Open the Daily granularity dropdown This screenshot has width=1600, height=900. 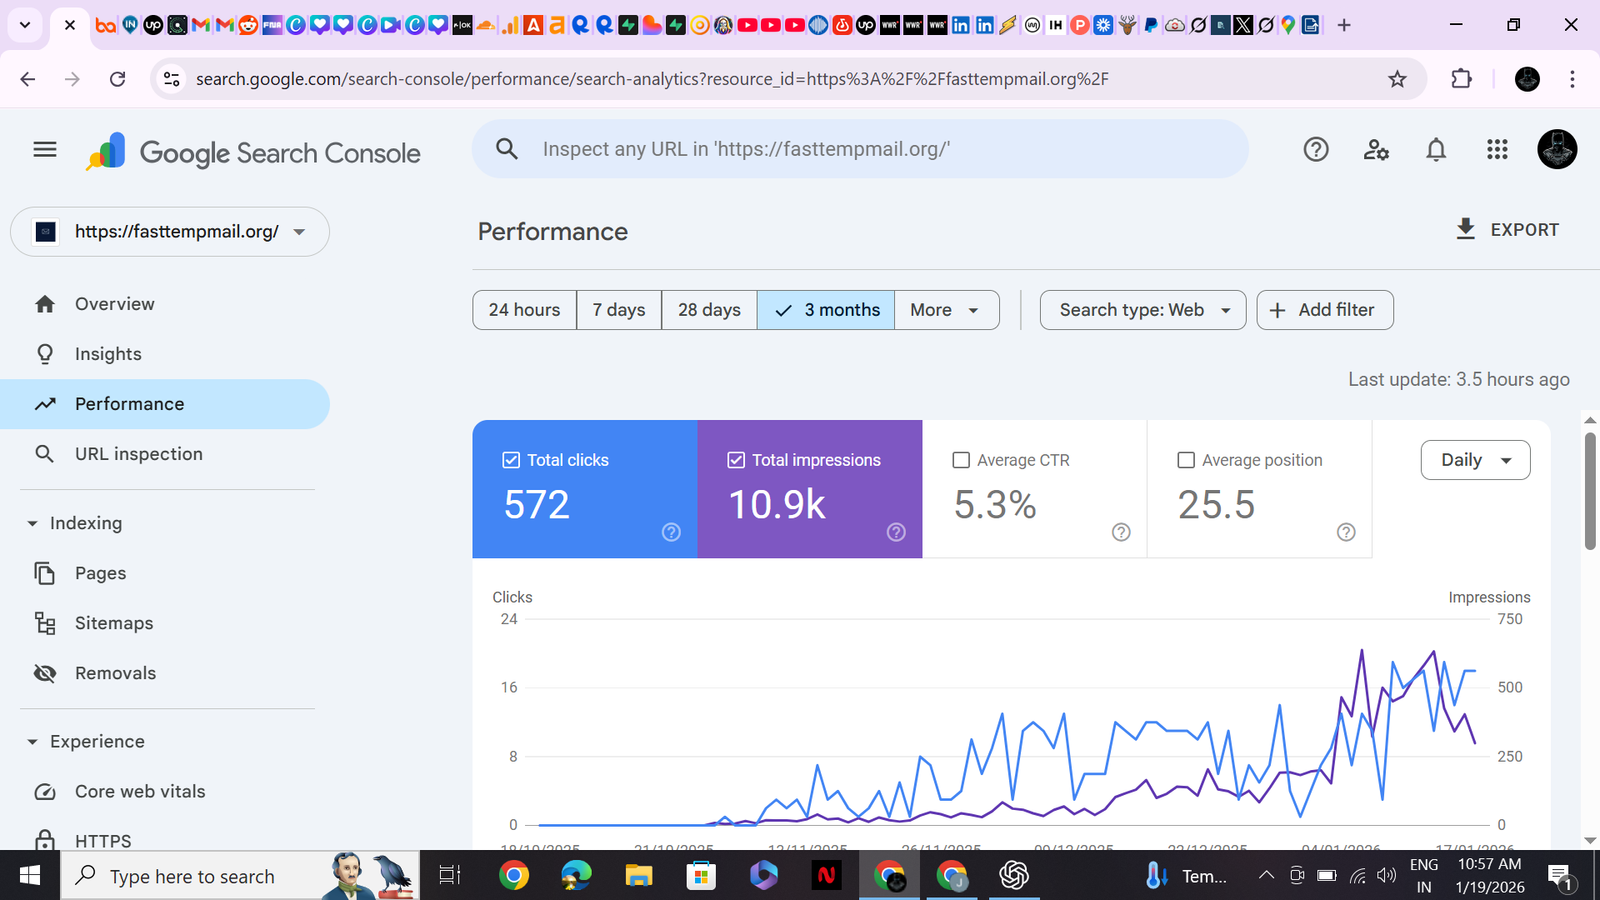pos(1475,460)
